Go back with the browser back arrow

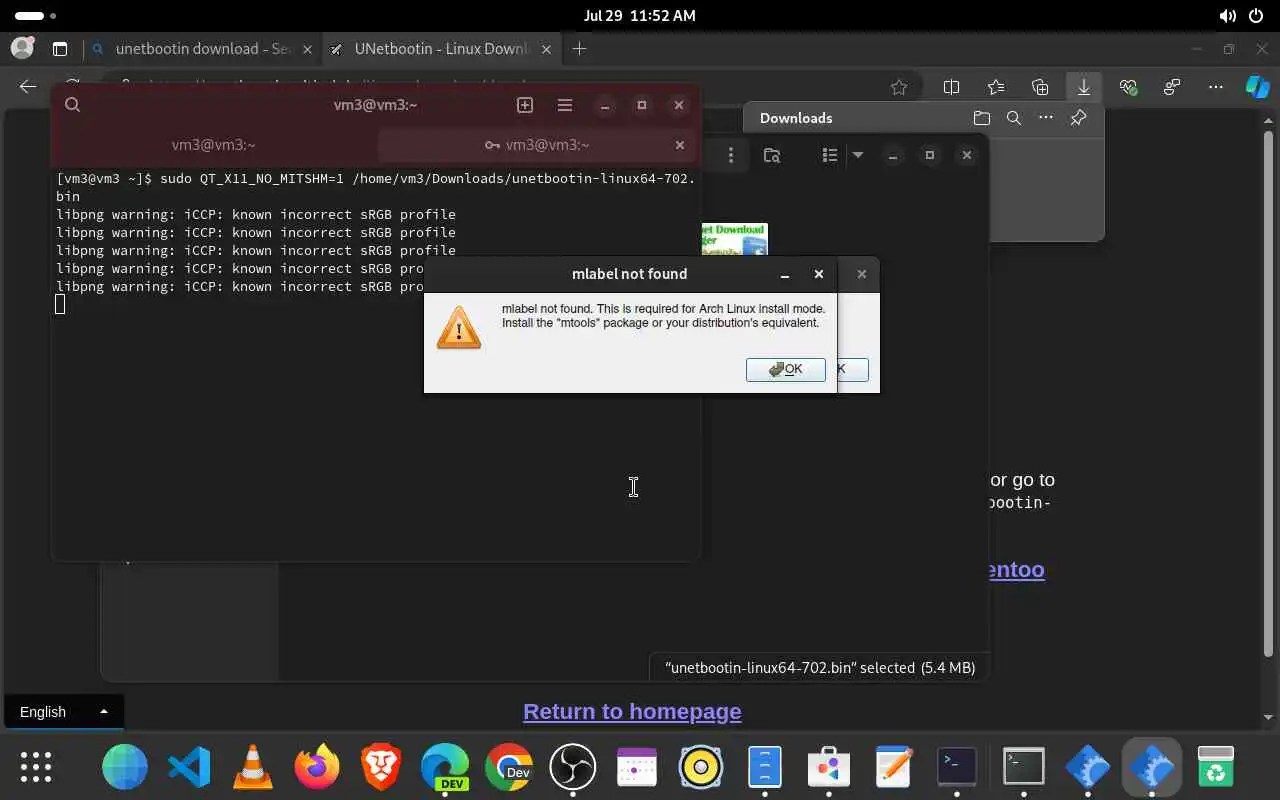point(28,87)
